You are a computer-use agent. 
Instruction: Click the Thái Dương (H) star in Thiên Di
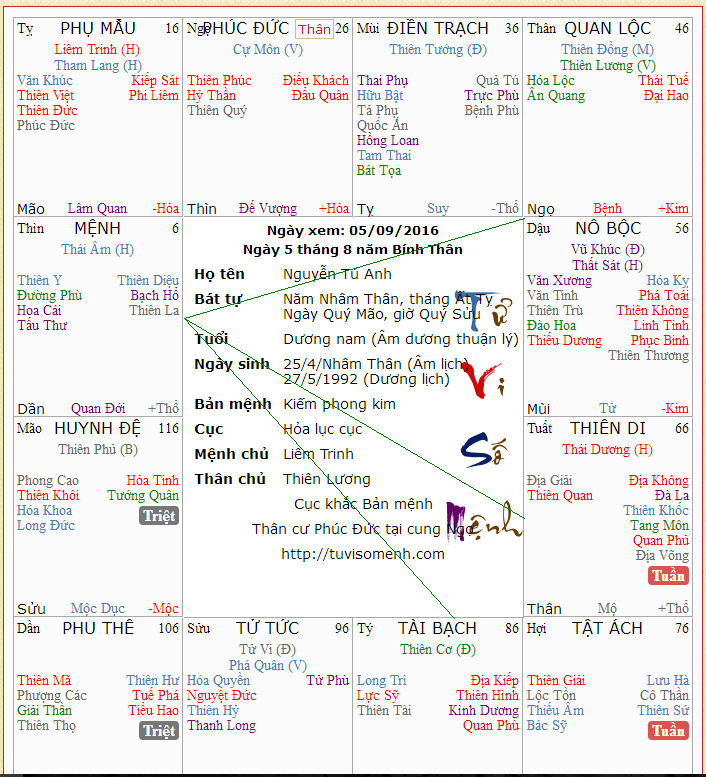tap(608, 450)
